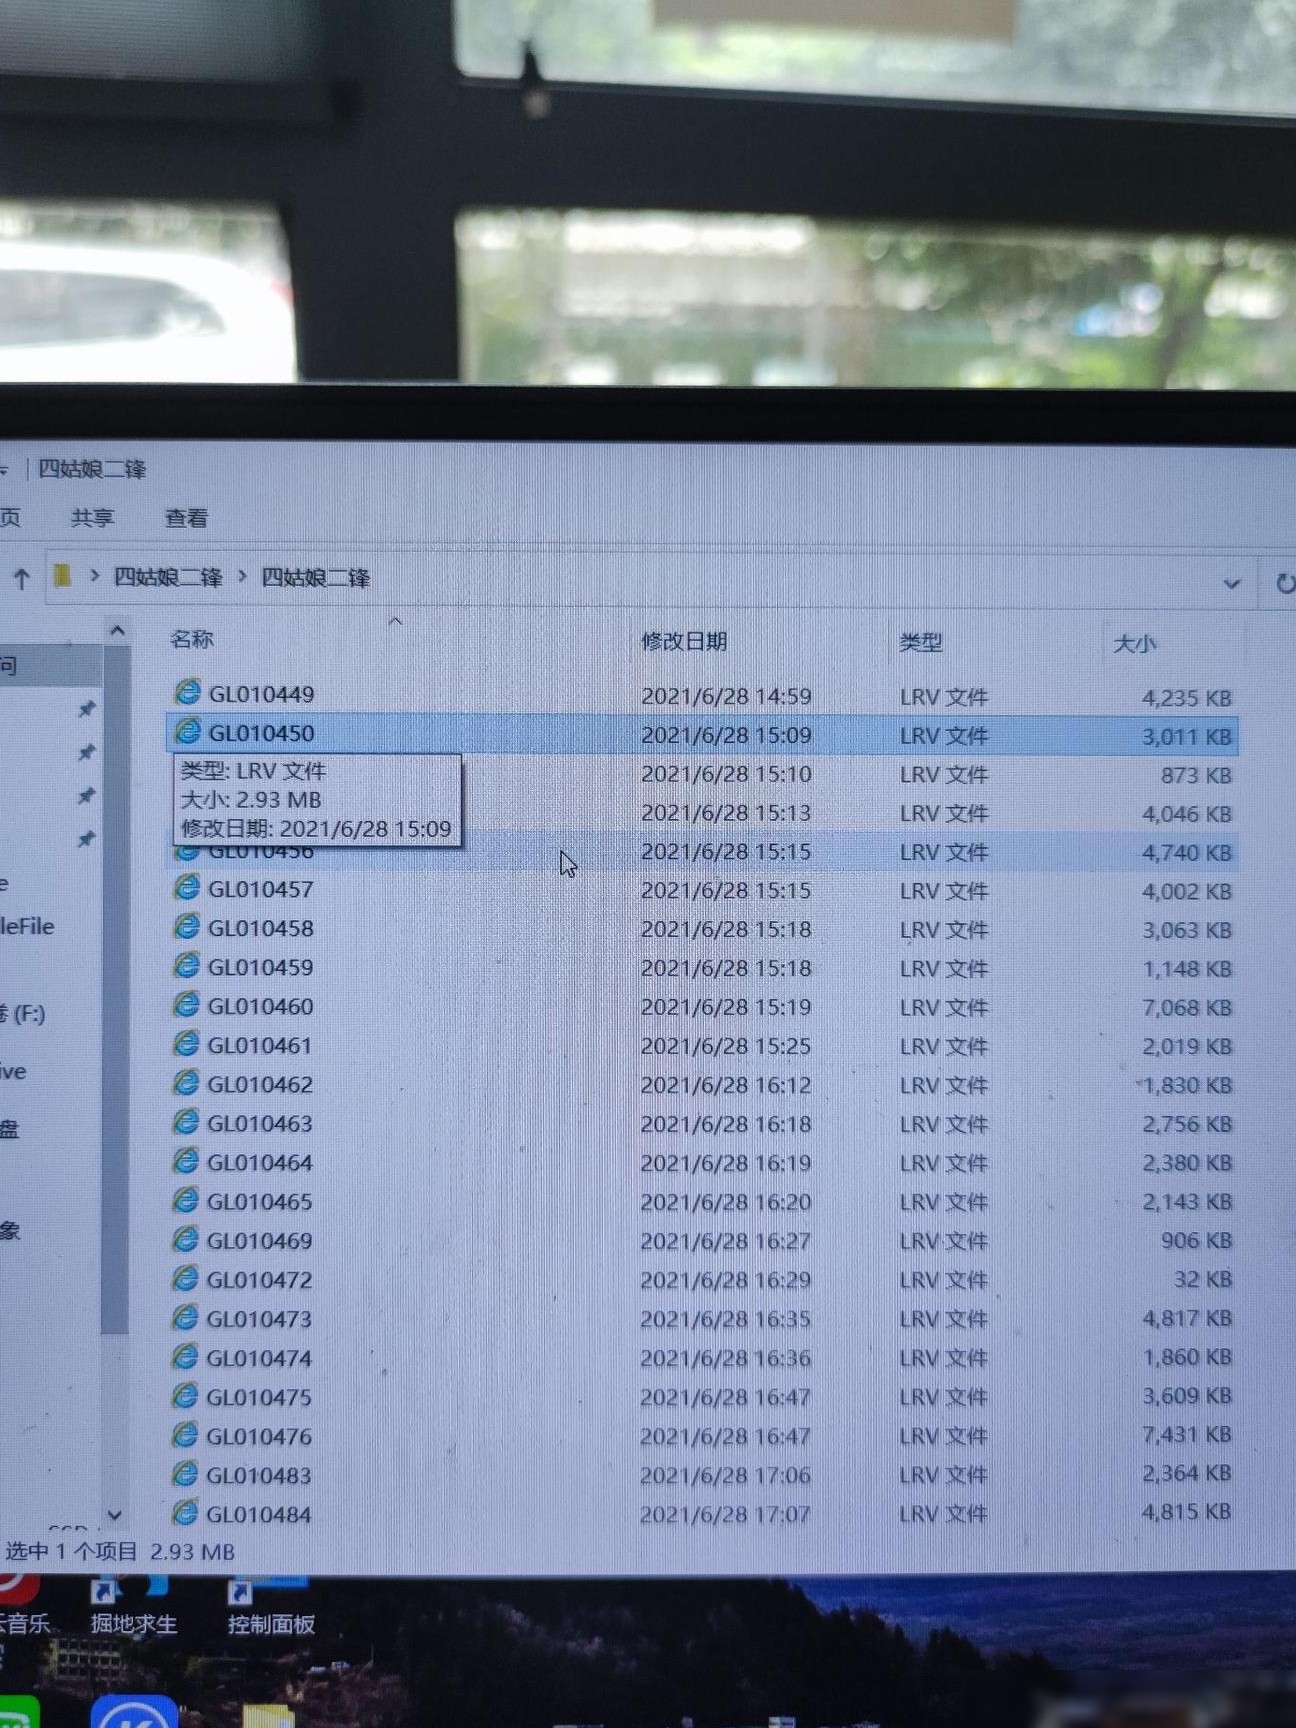Open the 共享 ribbon tab
Viewport: 1296px width, 1728px height.
pyautogui.click(x=92, y=518)
